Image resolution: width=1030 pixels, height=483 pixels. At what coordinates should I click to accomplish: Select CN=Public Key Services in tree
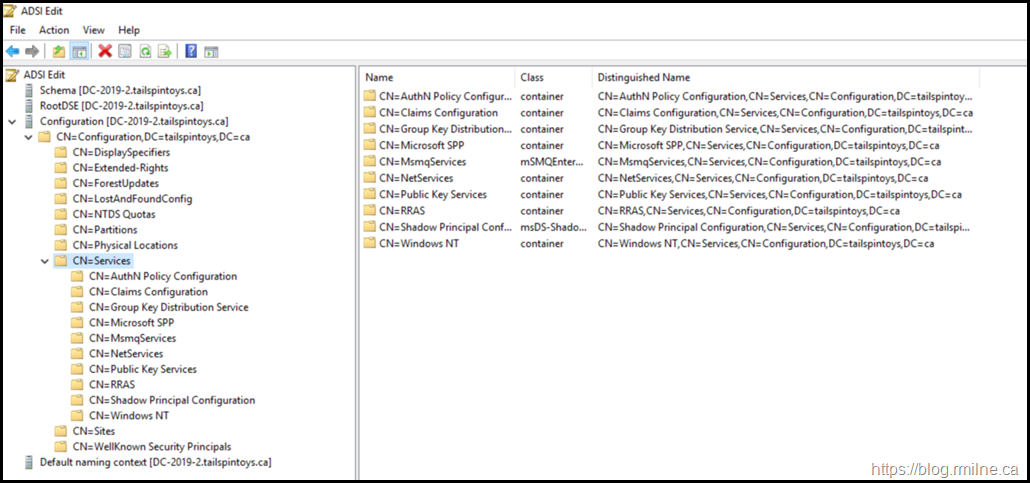click(142, 369)
